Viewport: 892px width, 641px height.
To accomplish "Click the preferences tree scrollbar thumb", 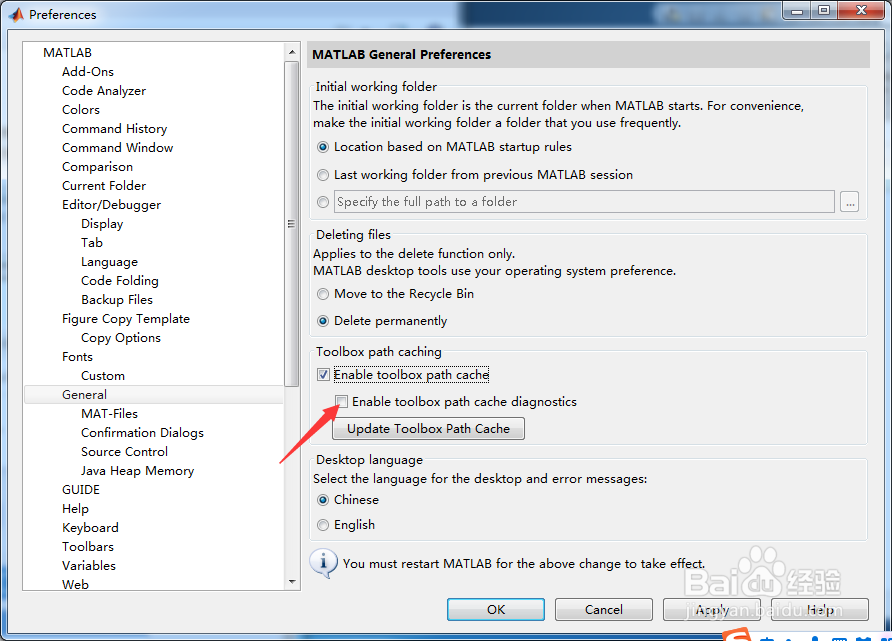I will click(292, 224).
